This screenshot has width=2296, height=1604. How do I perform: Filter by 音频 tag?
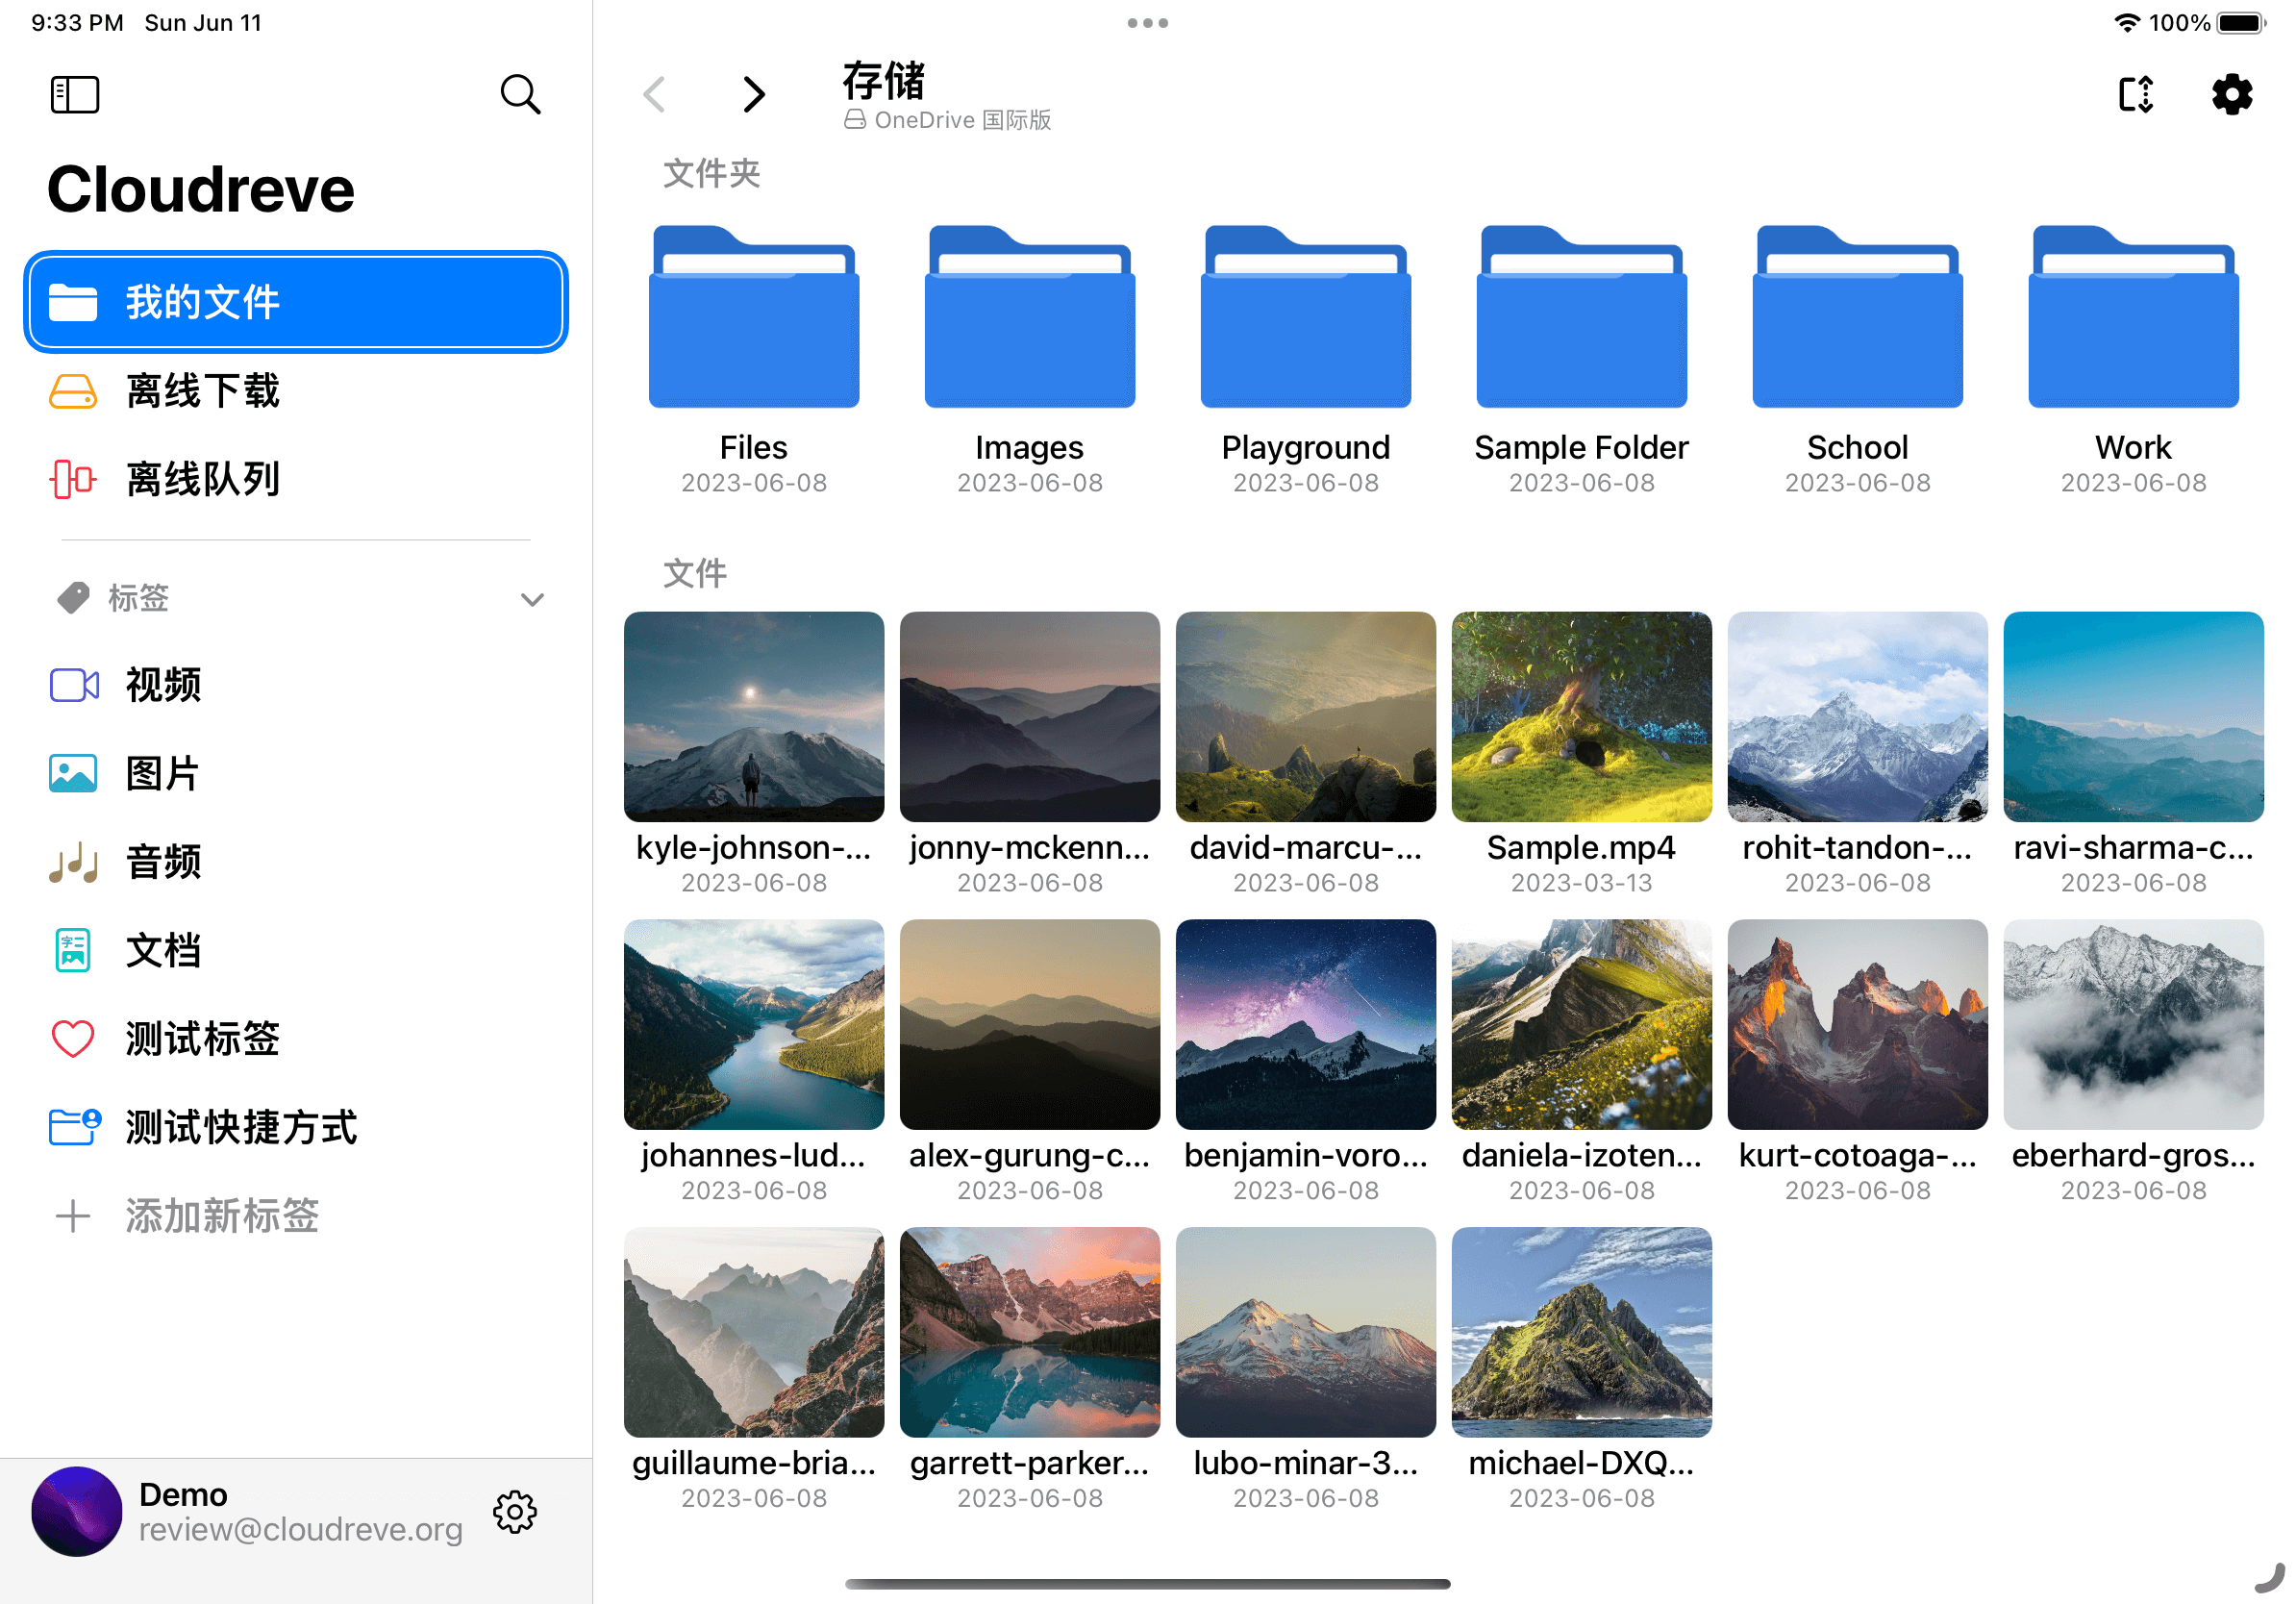tap(296, 862)
